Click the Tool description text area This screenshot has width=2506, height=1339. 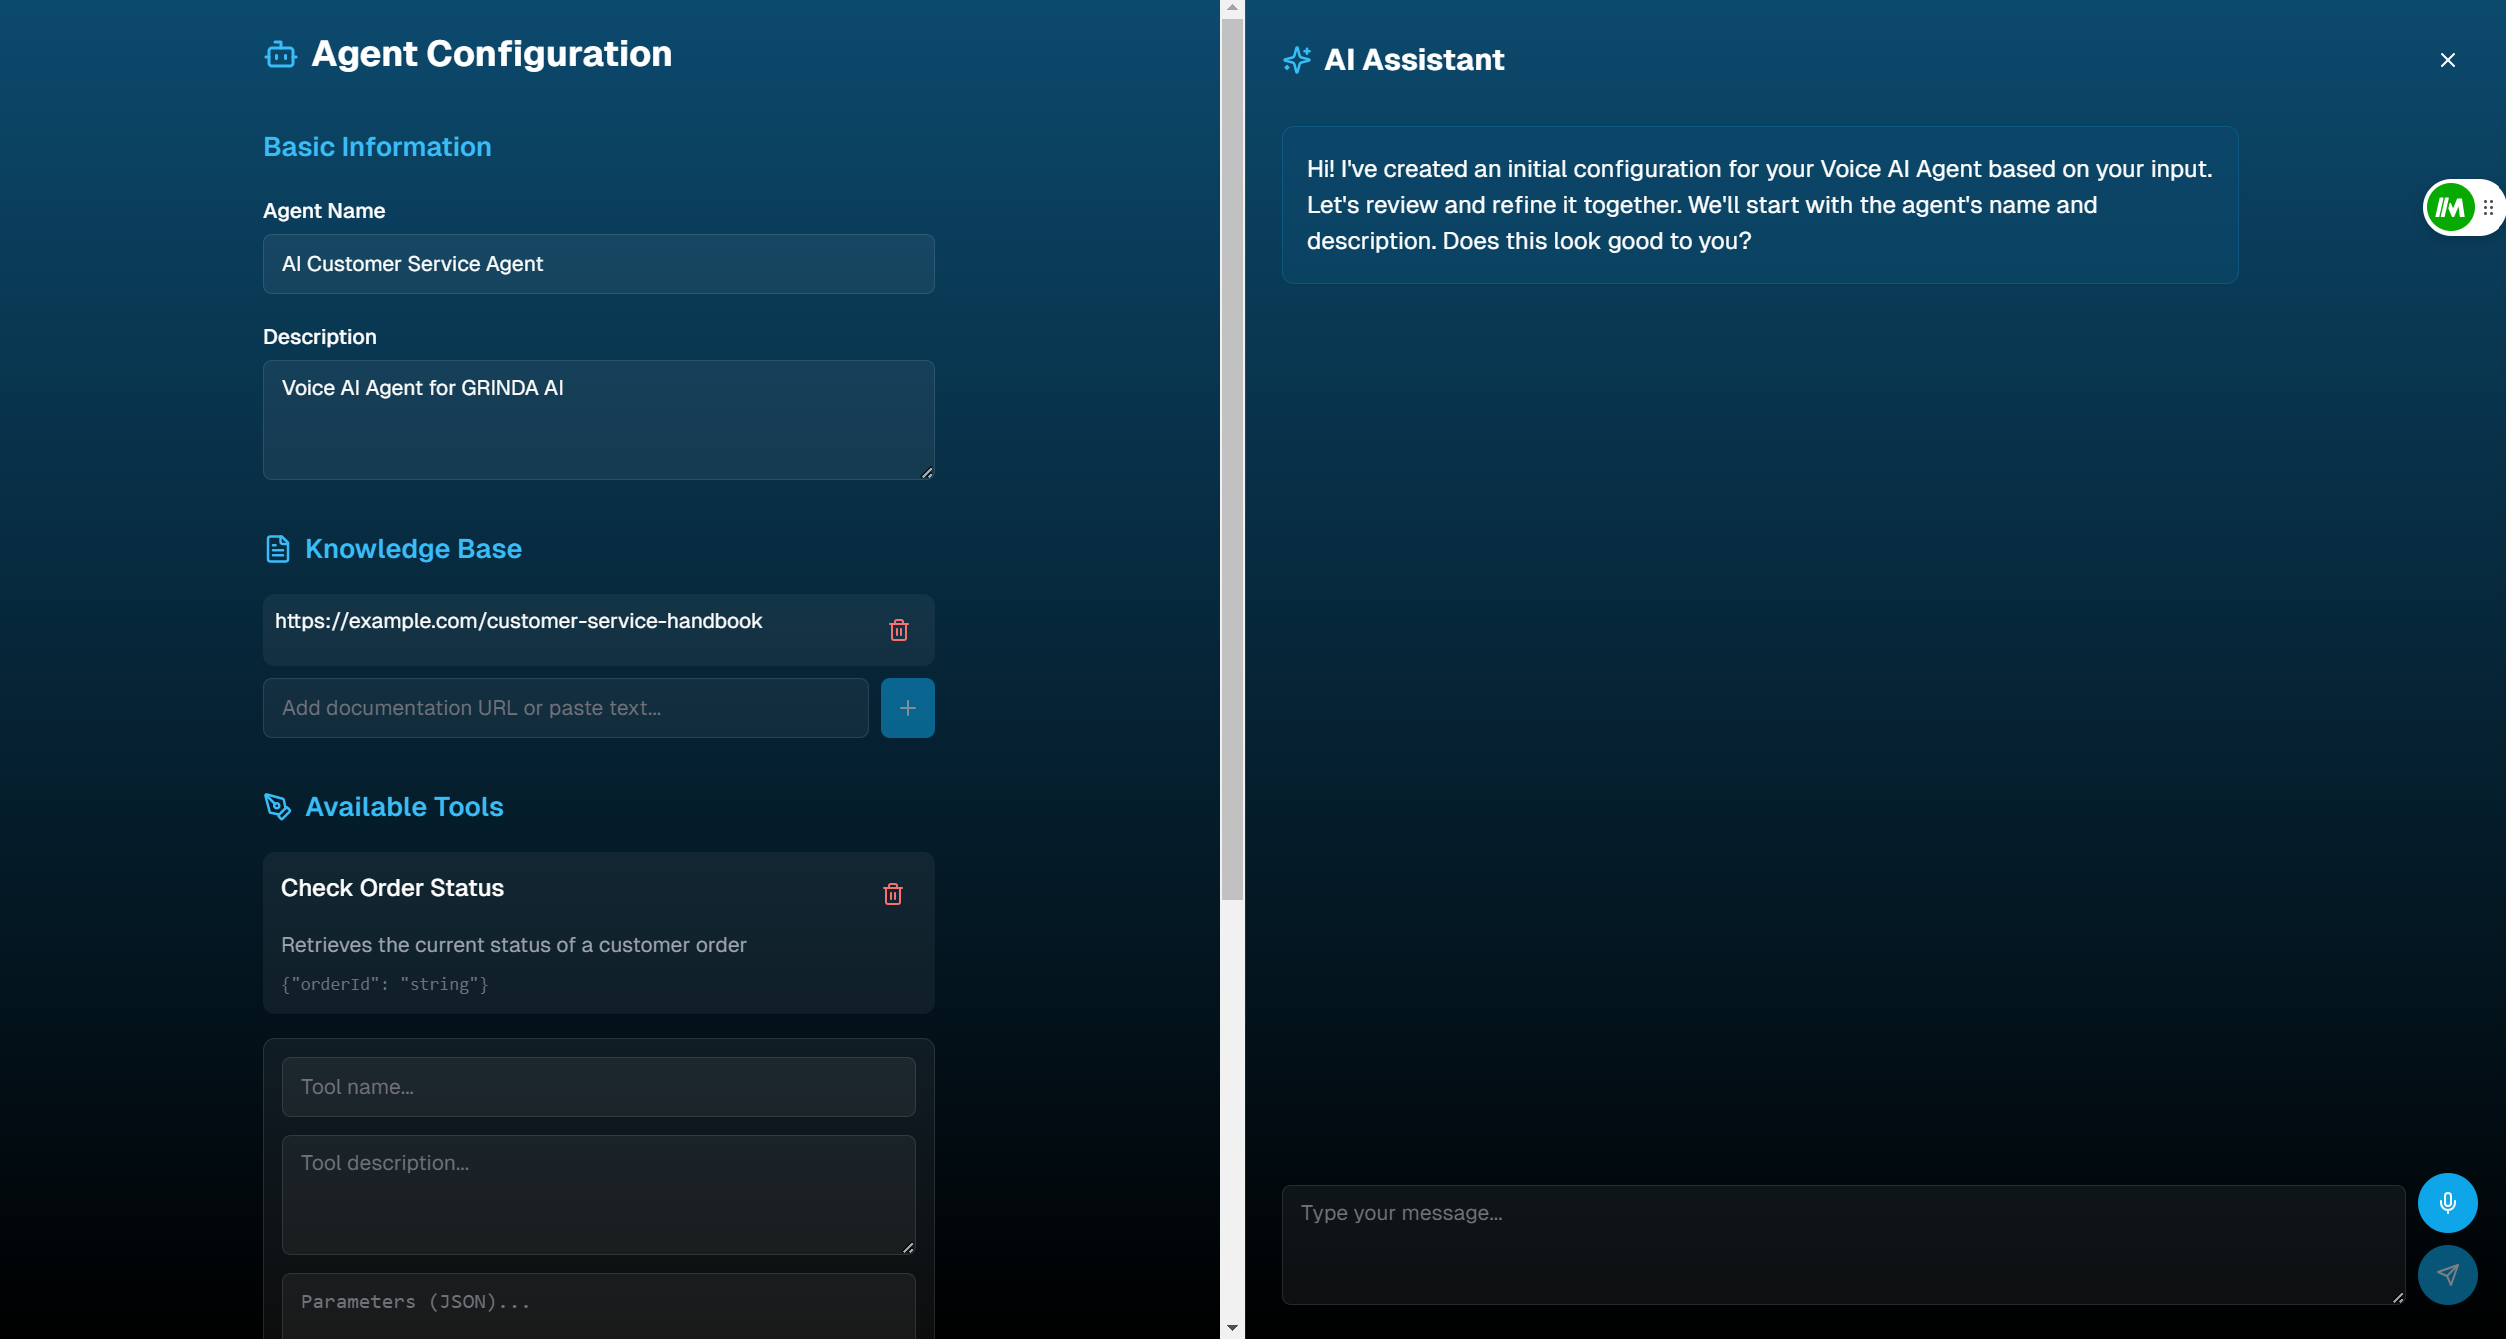[x=598, y=1195]
